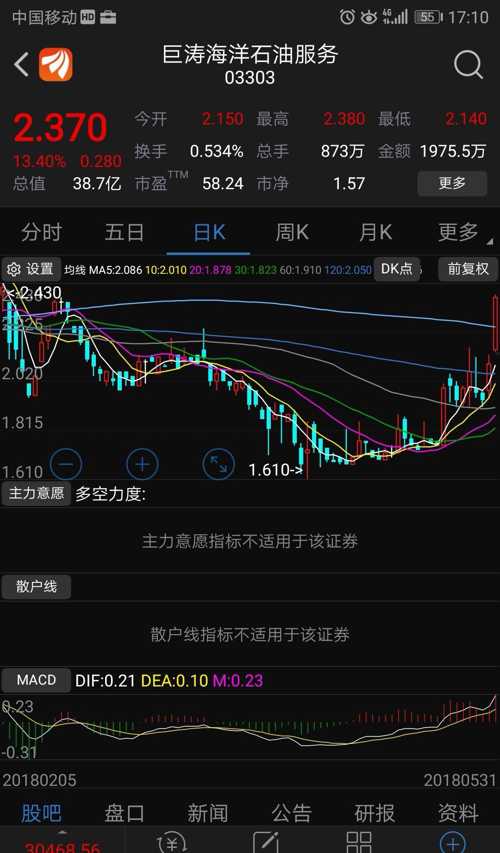Toggle the DK点 indicator
The width and height of the screenshot is (500, 853).
[x=397, y=269]
